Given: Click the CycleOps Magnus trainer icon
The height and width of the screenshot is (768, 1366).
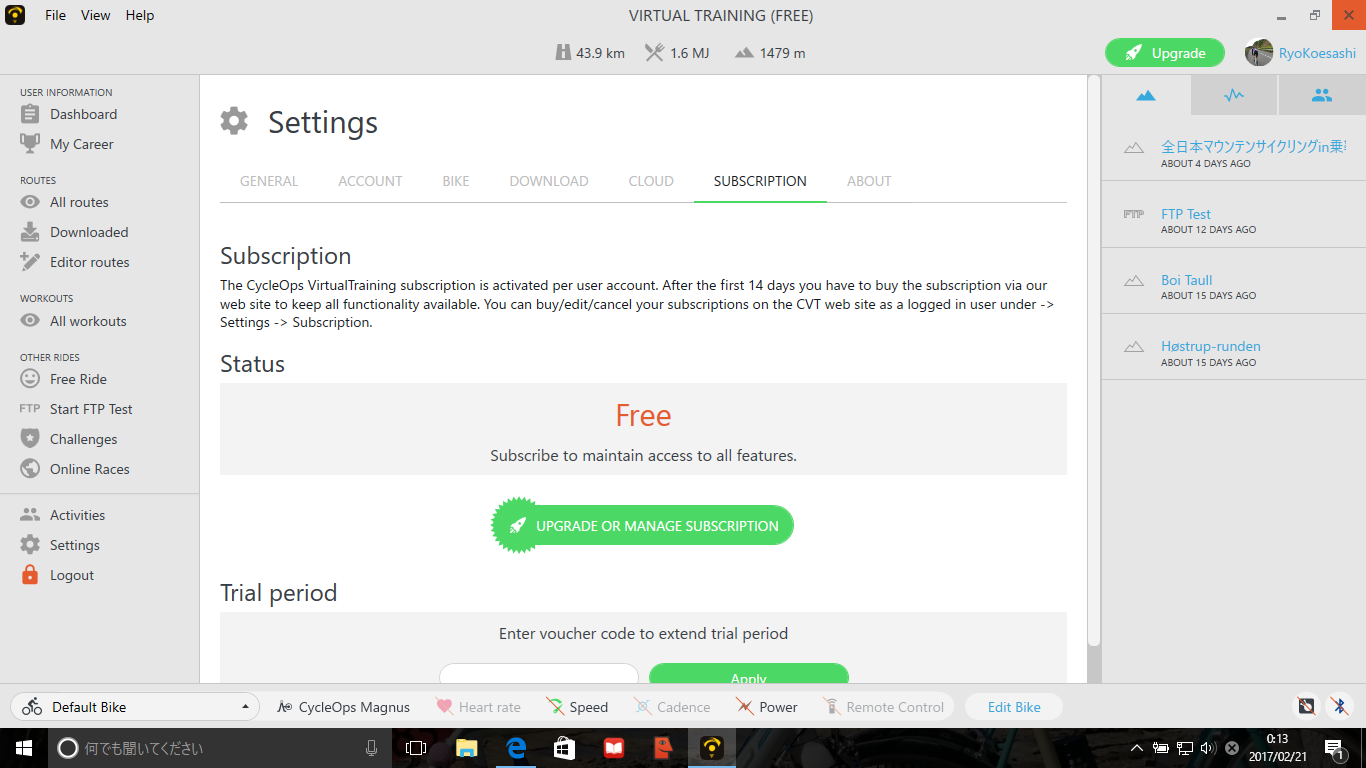Looking at the screenshot, I should pos(284,707).
